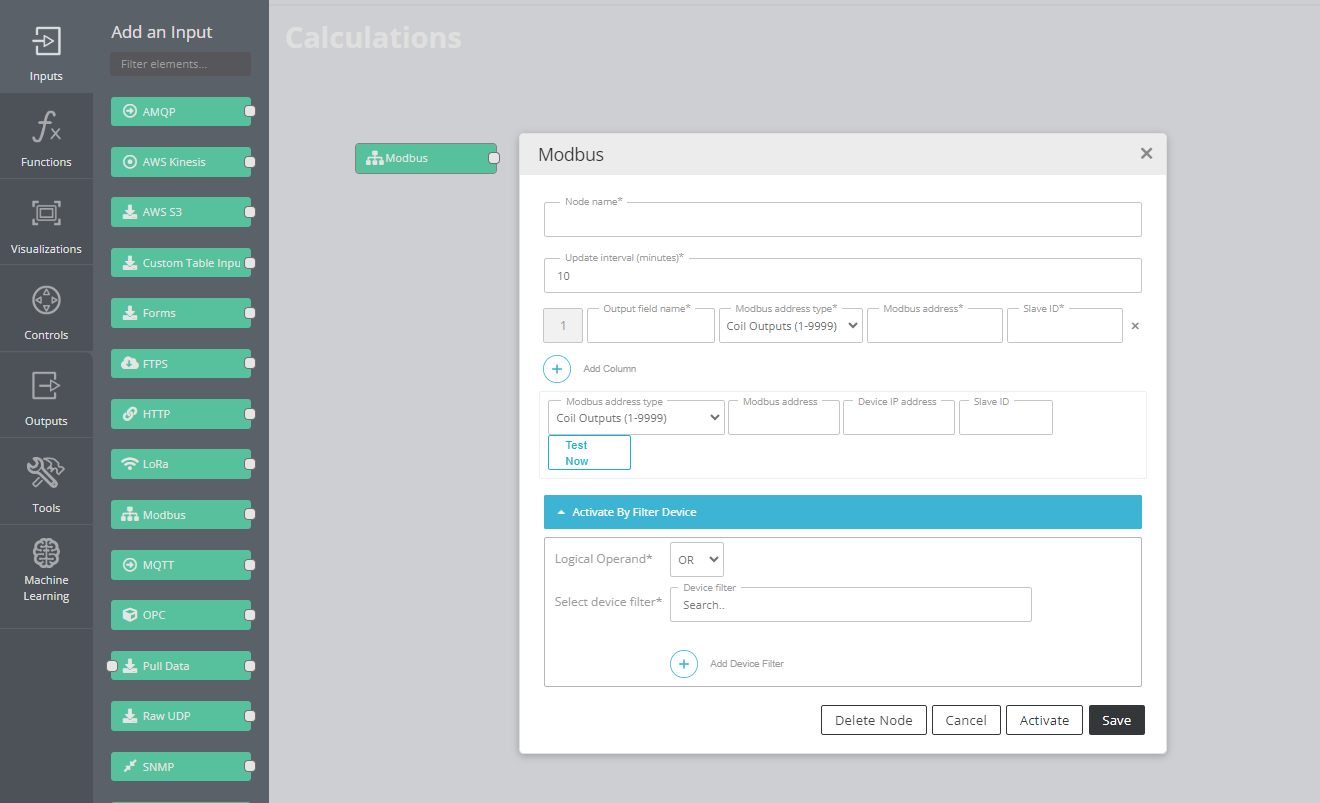Image resolution: width=1320 pixels, height=803 pixels.
Task: Open the Tools sidebar section
Action: (x=46, y=482)
